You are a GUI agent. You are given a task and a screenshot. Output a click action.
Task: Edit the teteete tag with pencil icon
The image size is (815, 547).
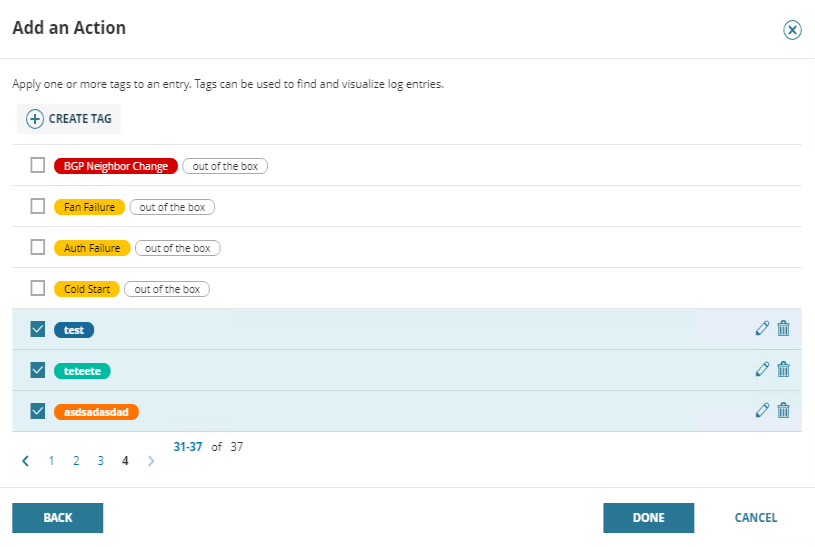762,369
